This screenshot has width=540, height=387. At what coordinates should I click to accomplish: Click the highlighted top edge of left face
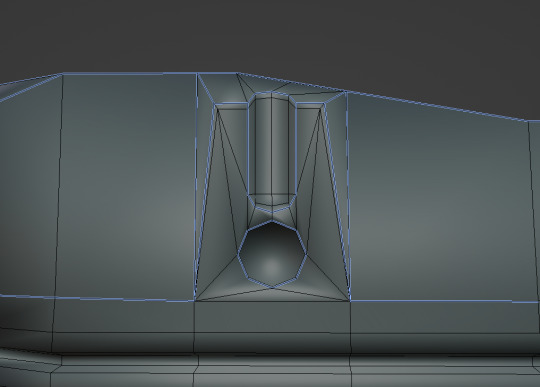click(x=129, y=73)
